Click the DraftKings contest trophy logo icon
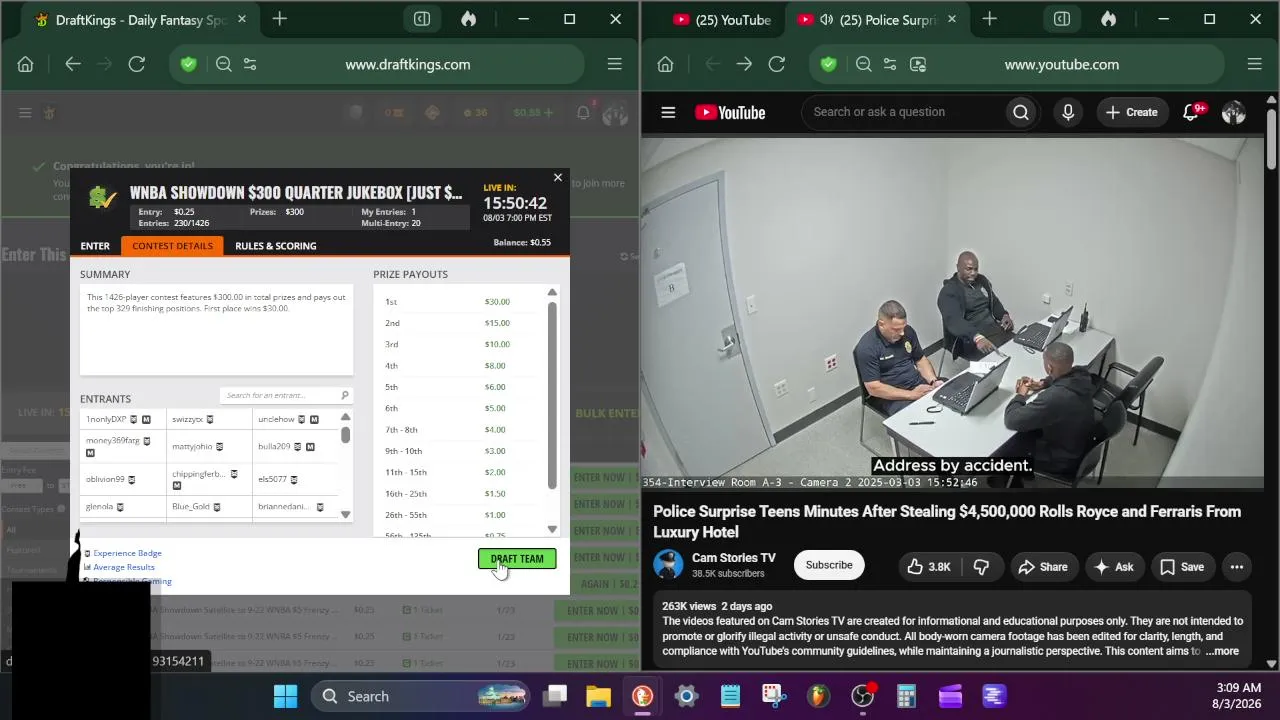 point(103,197)
